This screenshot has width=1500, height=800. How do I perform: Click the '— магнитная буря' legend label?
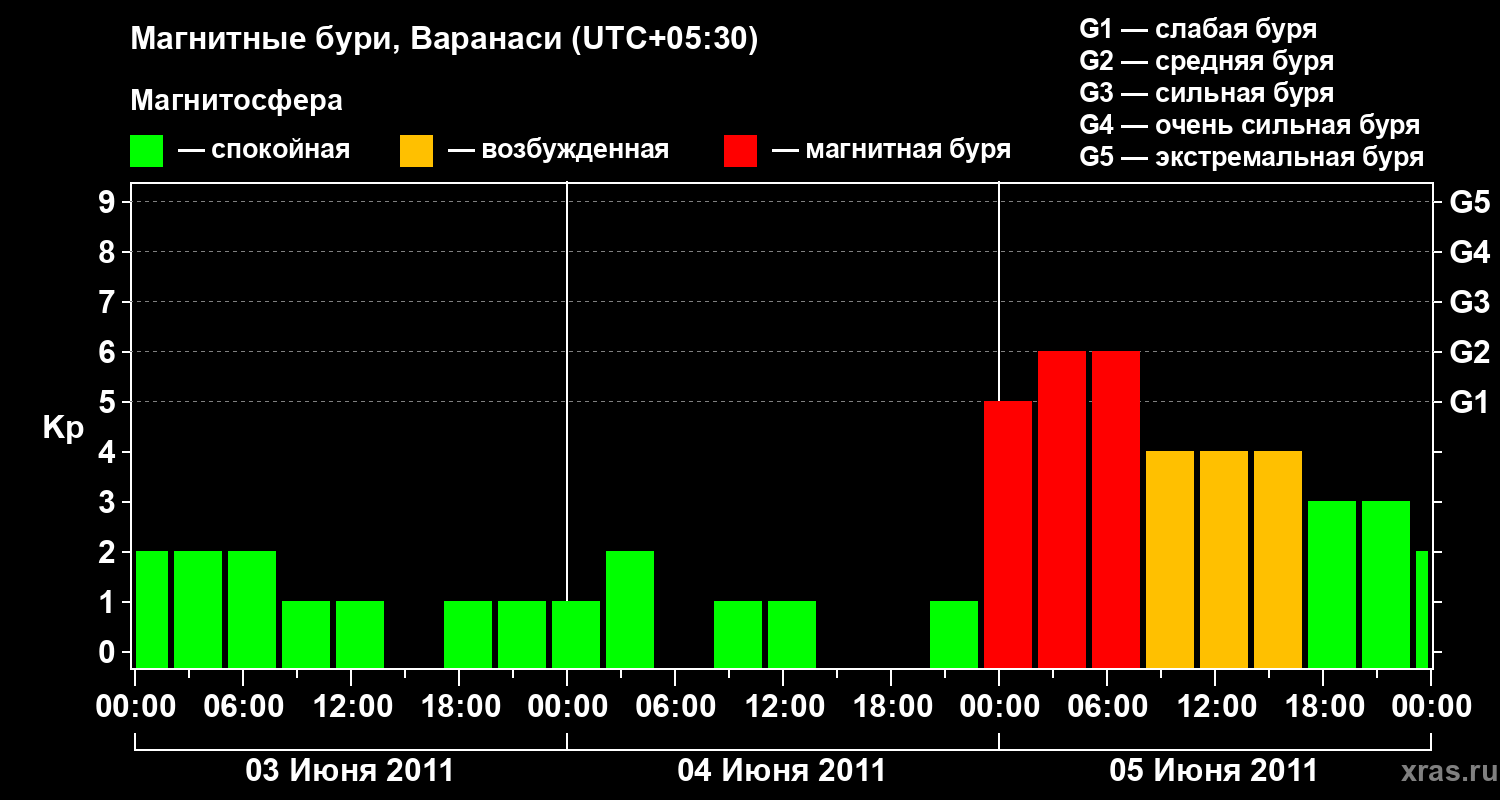coord(892,150)
